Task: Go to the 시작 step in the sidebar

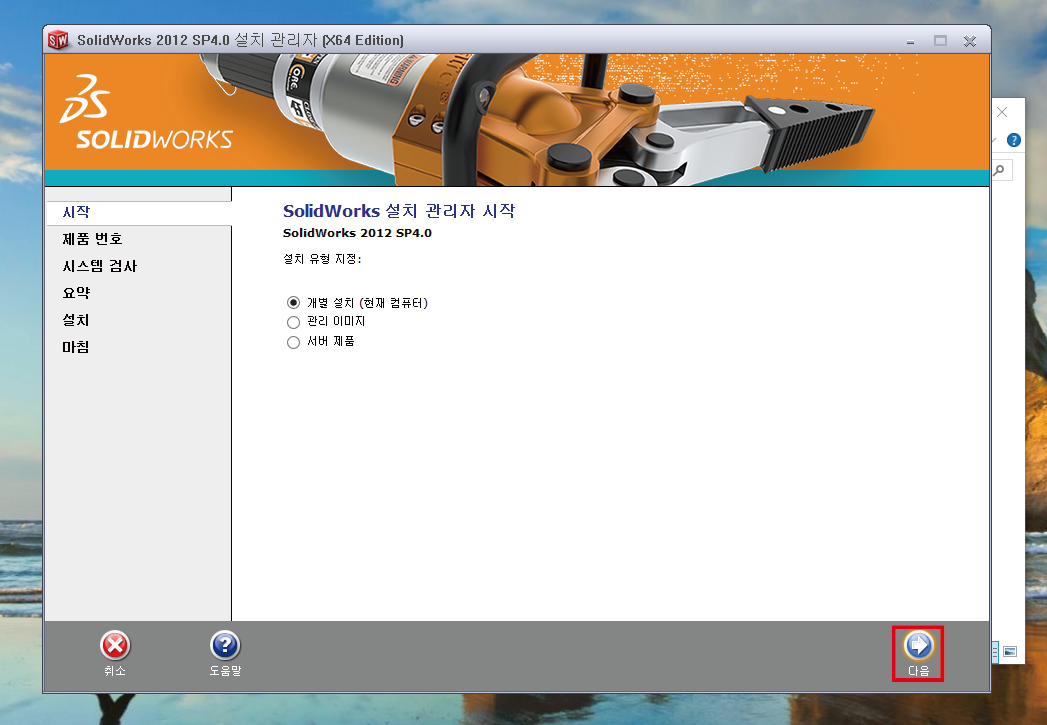Action: (x=76, y=212)
